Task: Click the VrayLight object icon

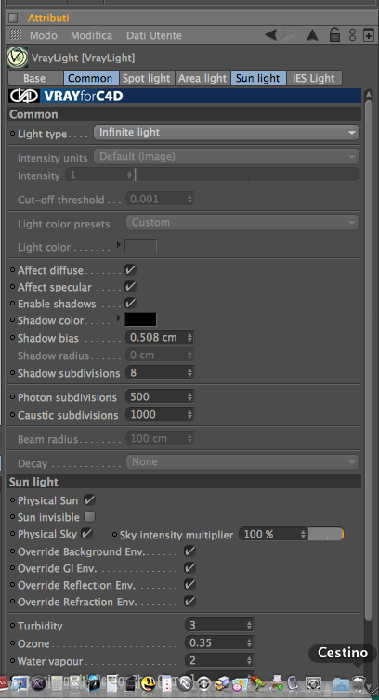Action: click(17, 58)
